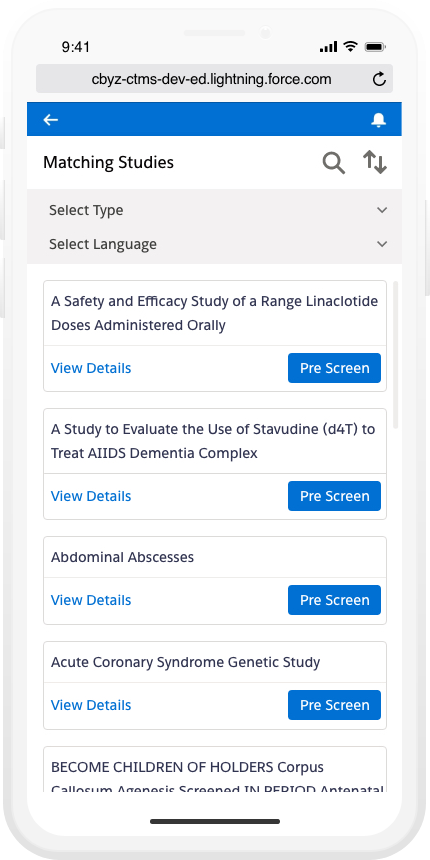The image size is (430, 860).
Task: Reload the page in the address bar
Action: point(379,80)
